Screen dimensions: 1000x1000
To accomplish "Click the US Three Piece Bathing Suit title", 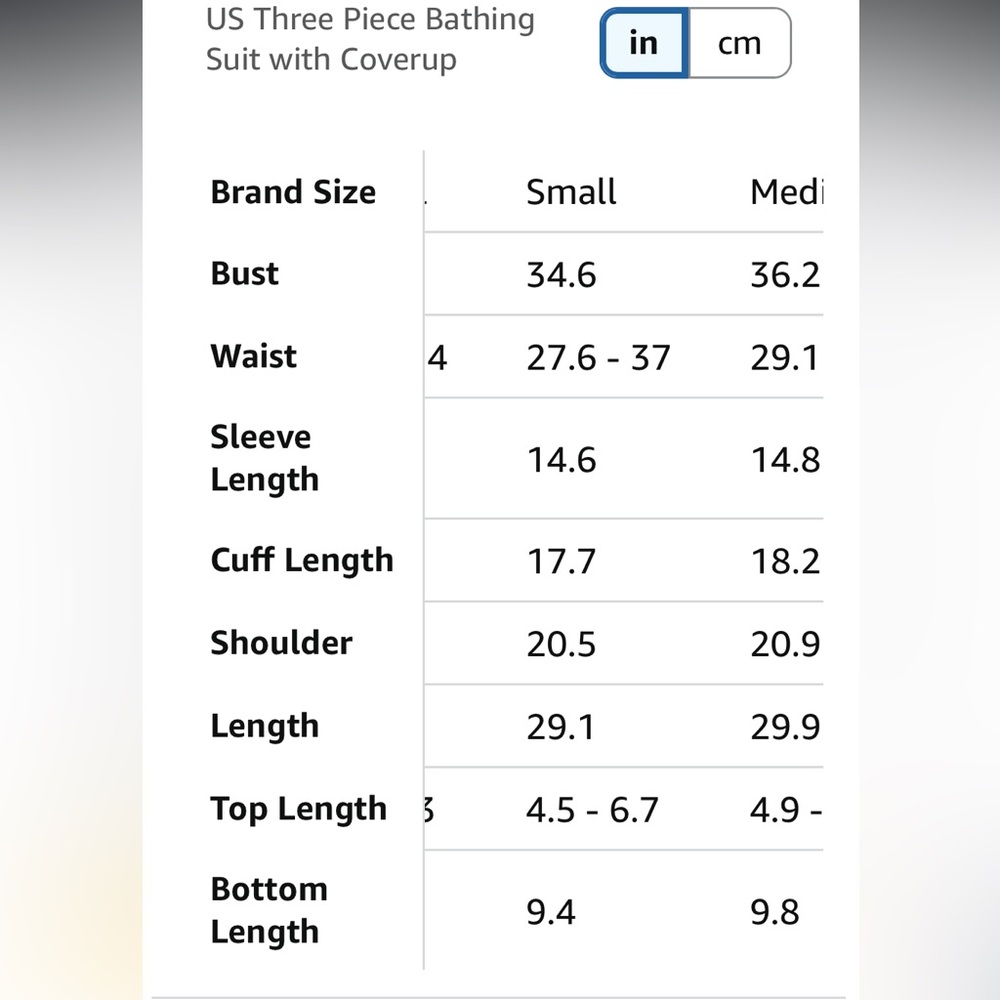I will click(x=370, y=39).
